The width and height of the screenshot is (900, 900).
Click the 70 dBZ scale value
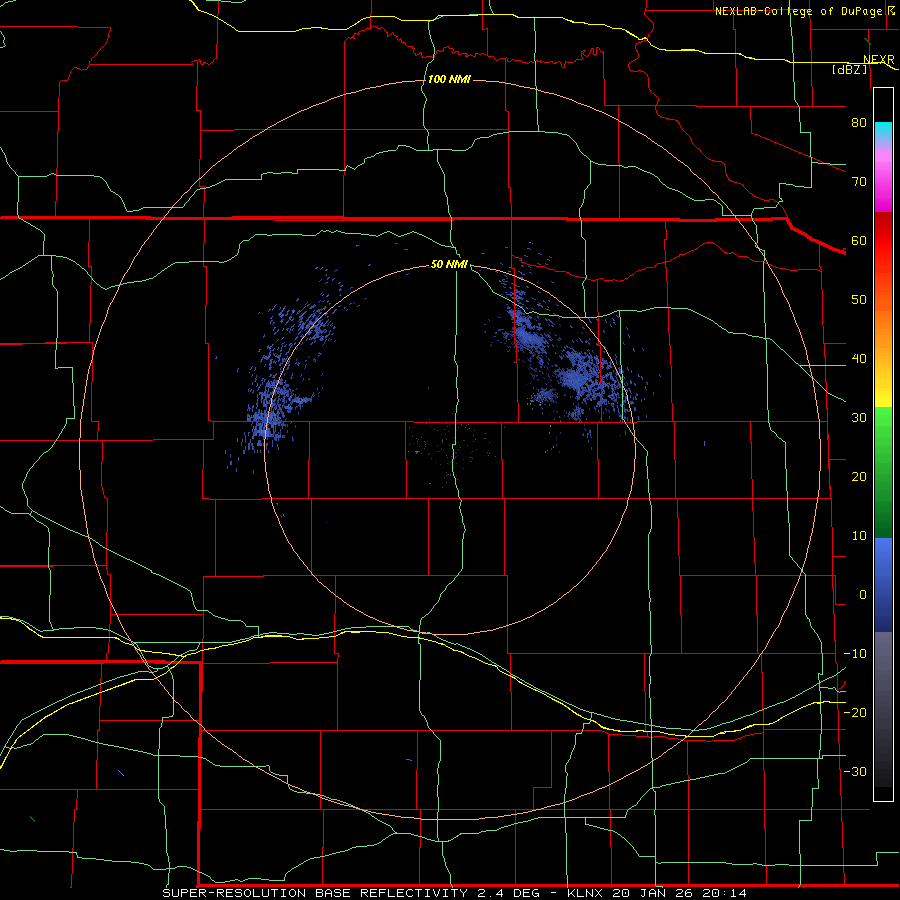tap(859, 181)
